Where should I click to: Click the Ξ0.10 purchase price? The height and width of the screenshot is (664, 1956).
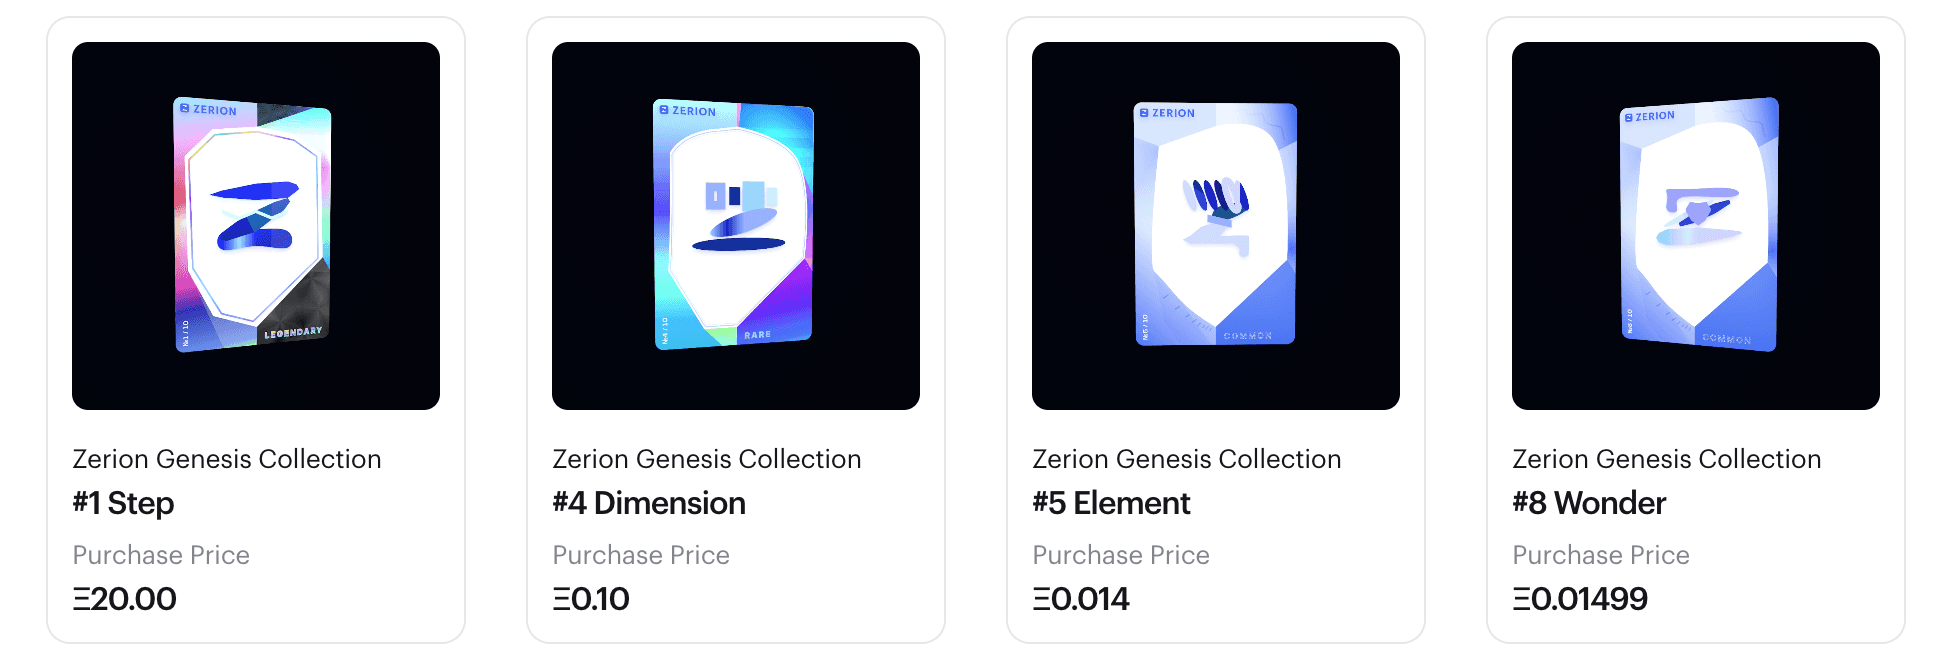pyautogui.click(x=591, y=599)
